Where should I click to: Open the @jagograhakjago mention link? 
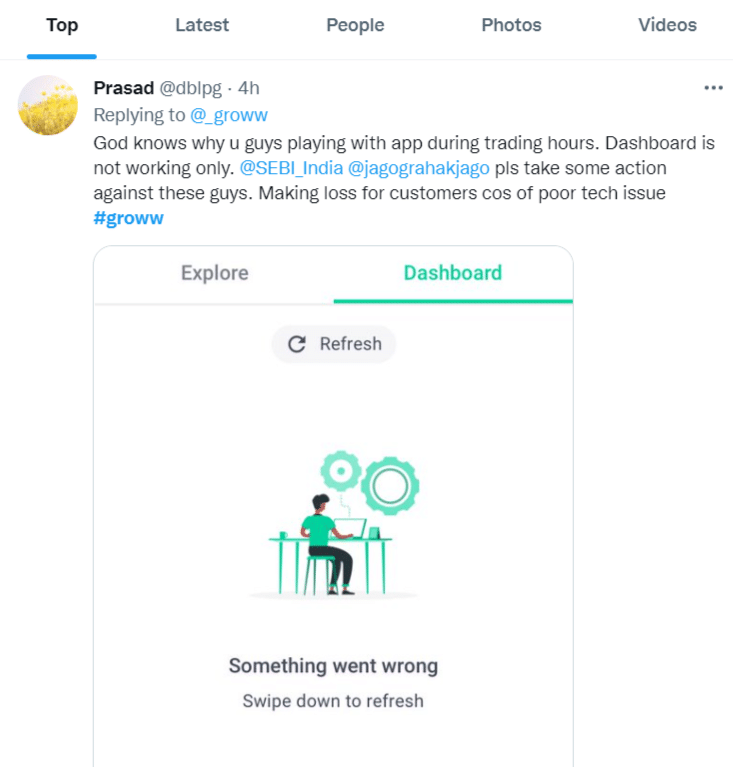(x=418, y=167)
